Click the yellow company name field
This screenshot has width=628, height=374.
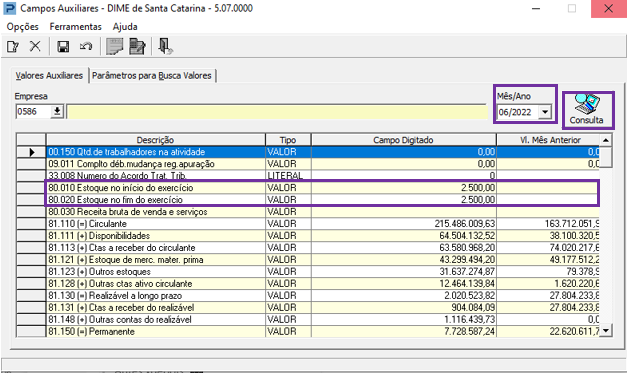(x=277, y=112)
